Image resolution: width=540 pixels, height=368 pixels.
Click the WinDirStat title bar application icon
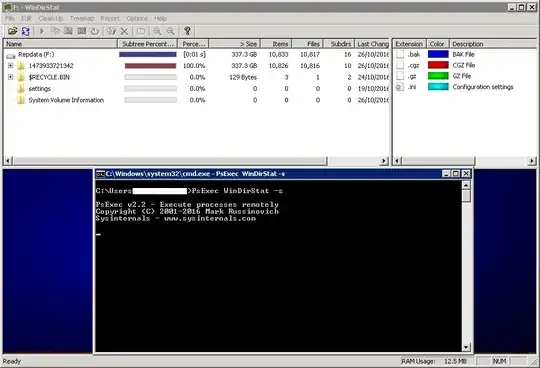pyautogui.click(x=7, y=7)
